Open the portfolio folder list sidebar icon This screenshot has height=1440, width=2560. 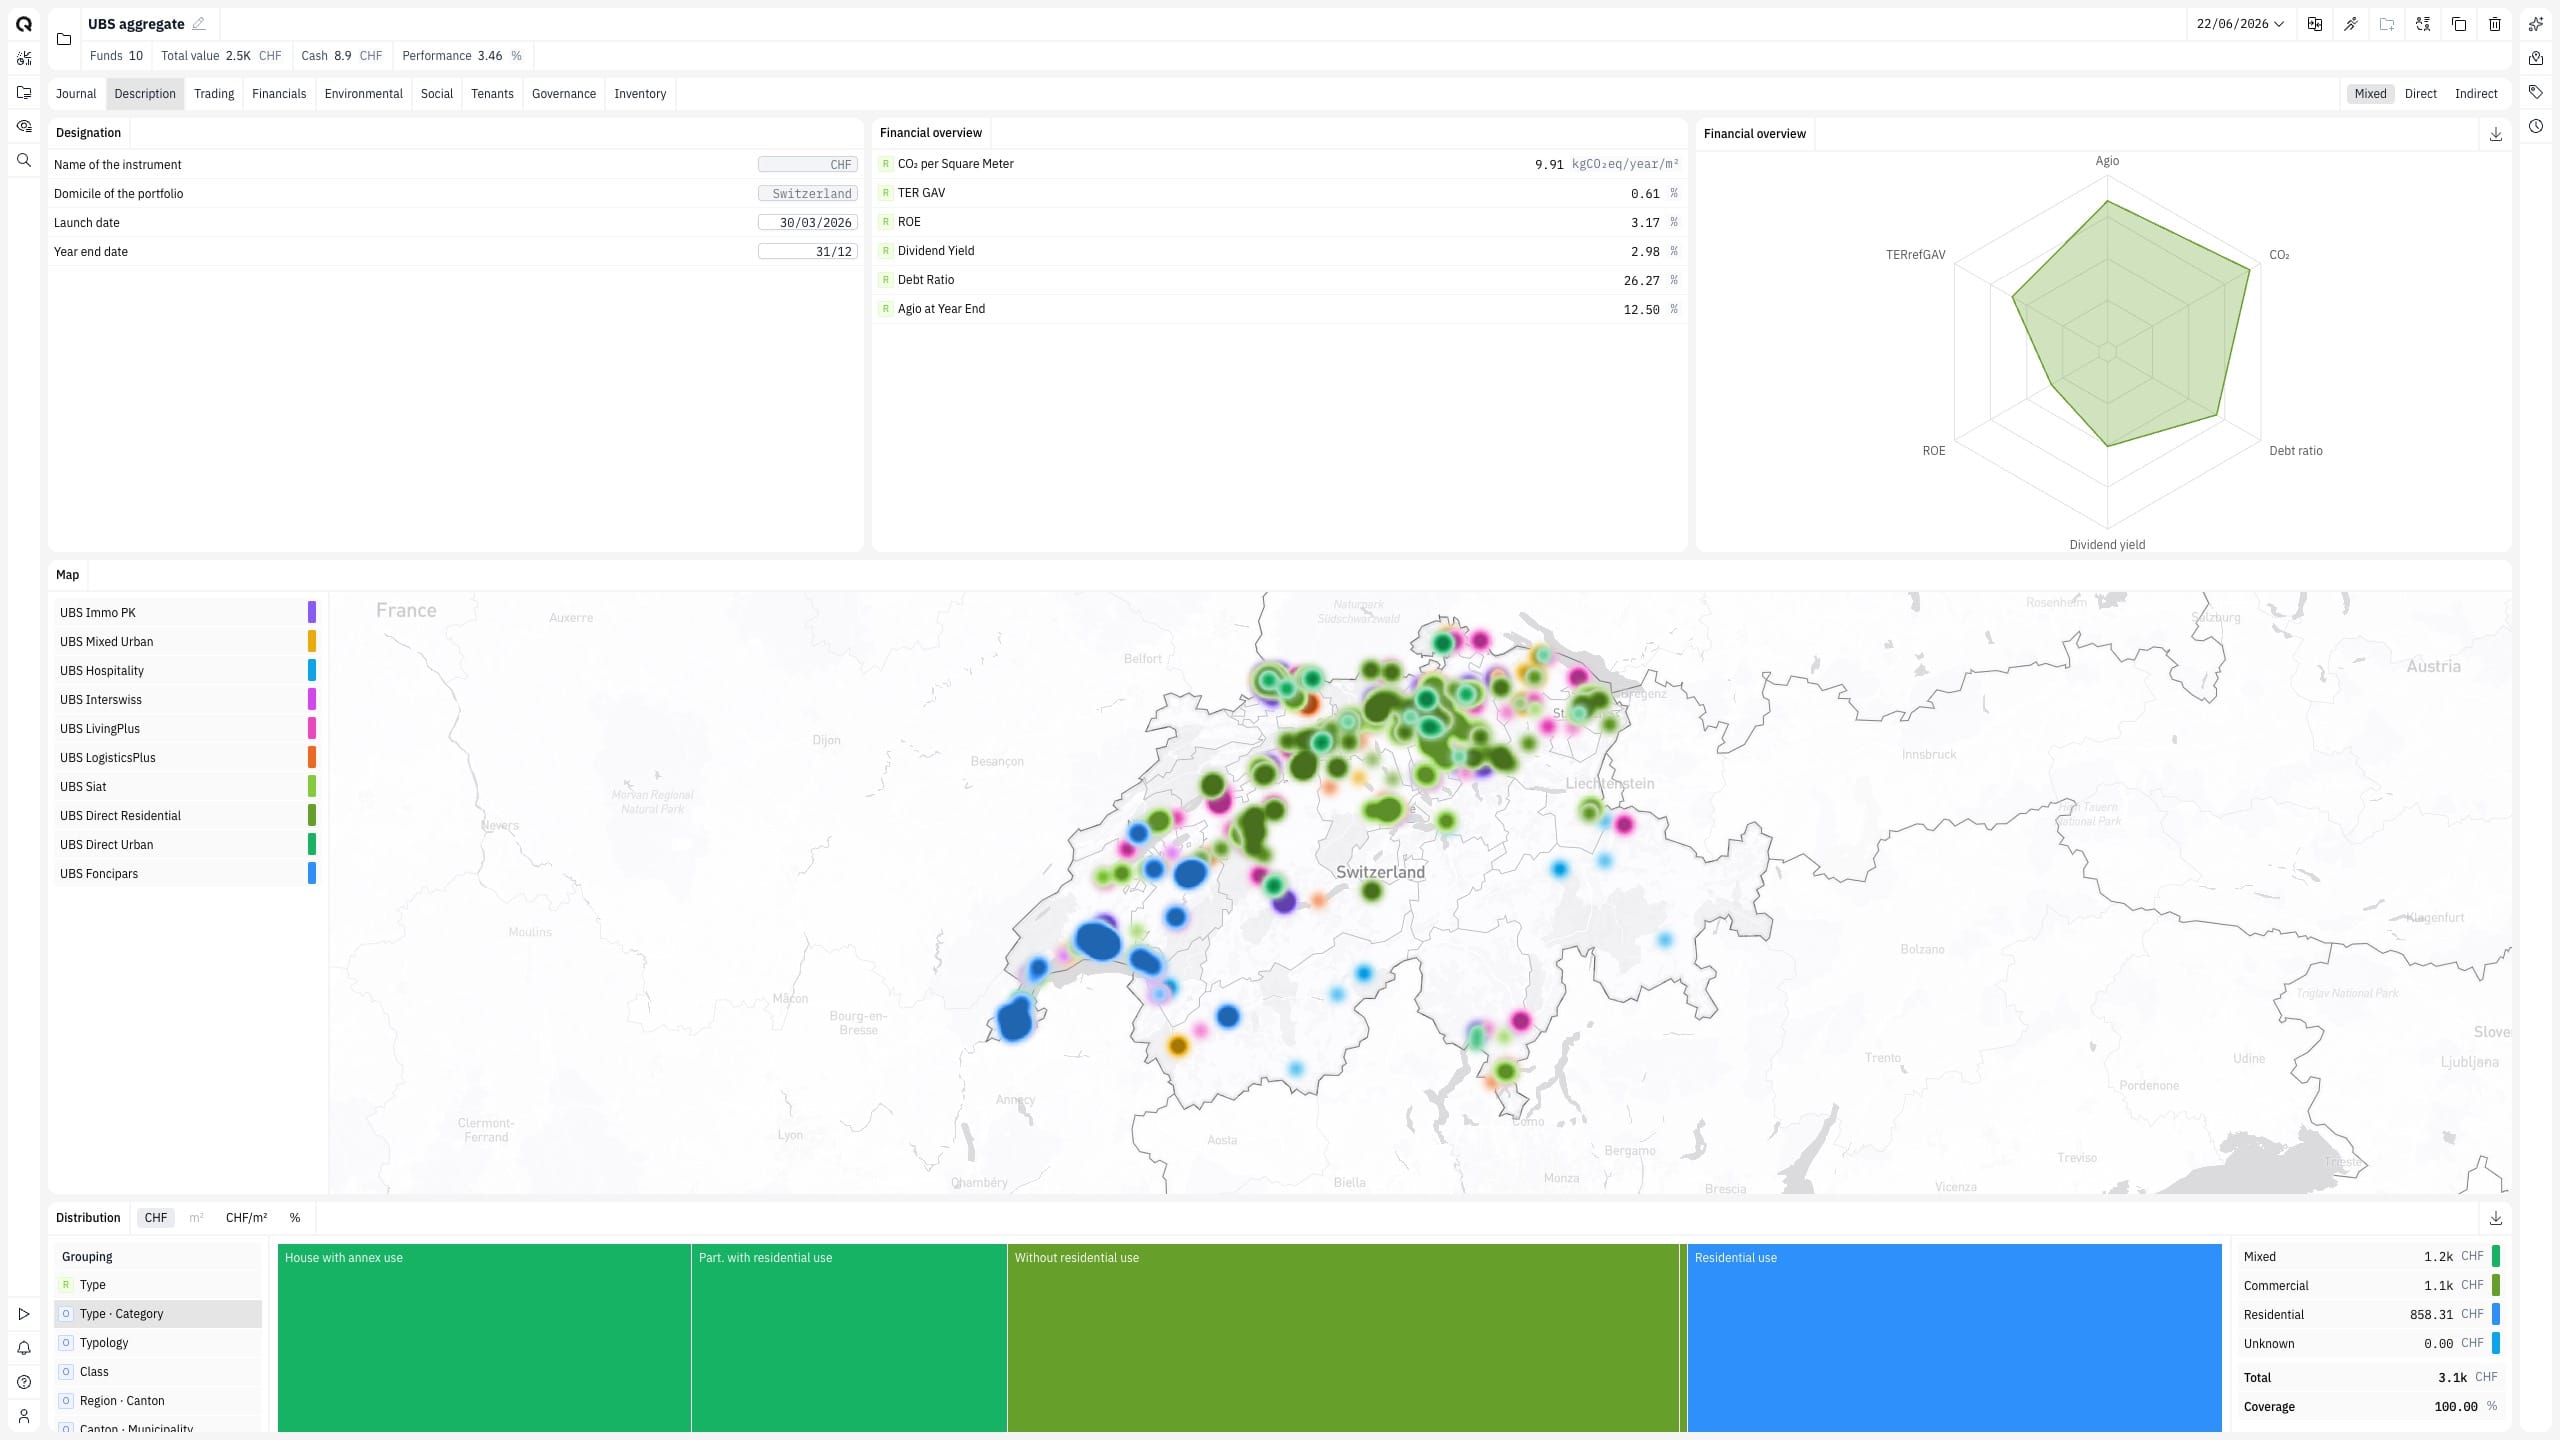24,92
